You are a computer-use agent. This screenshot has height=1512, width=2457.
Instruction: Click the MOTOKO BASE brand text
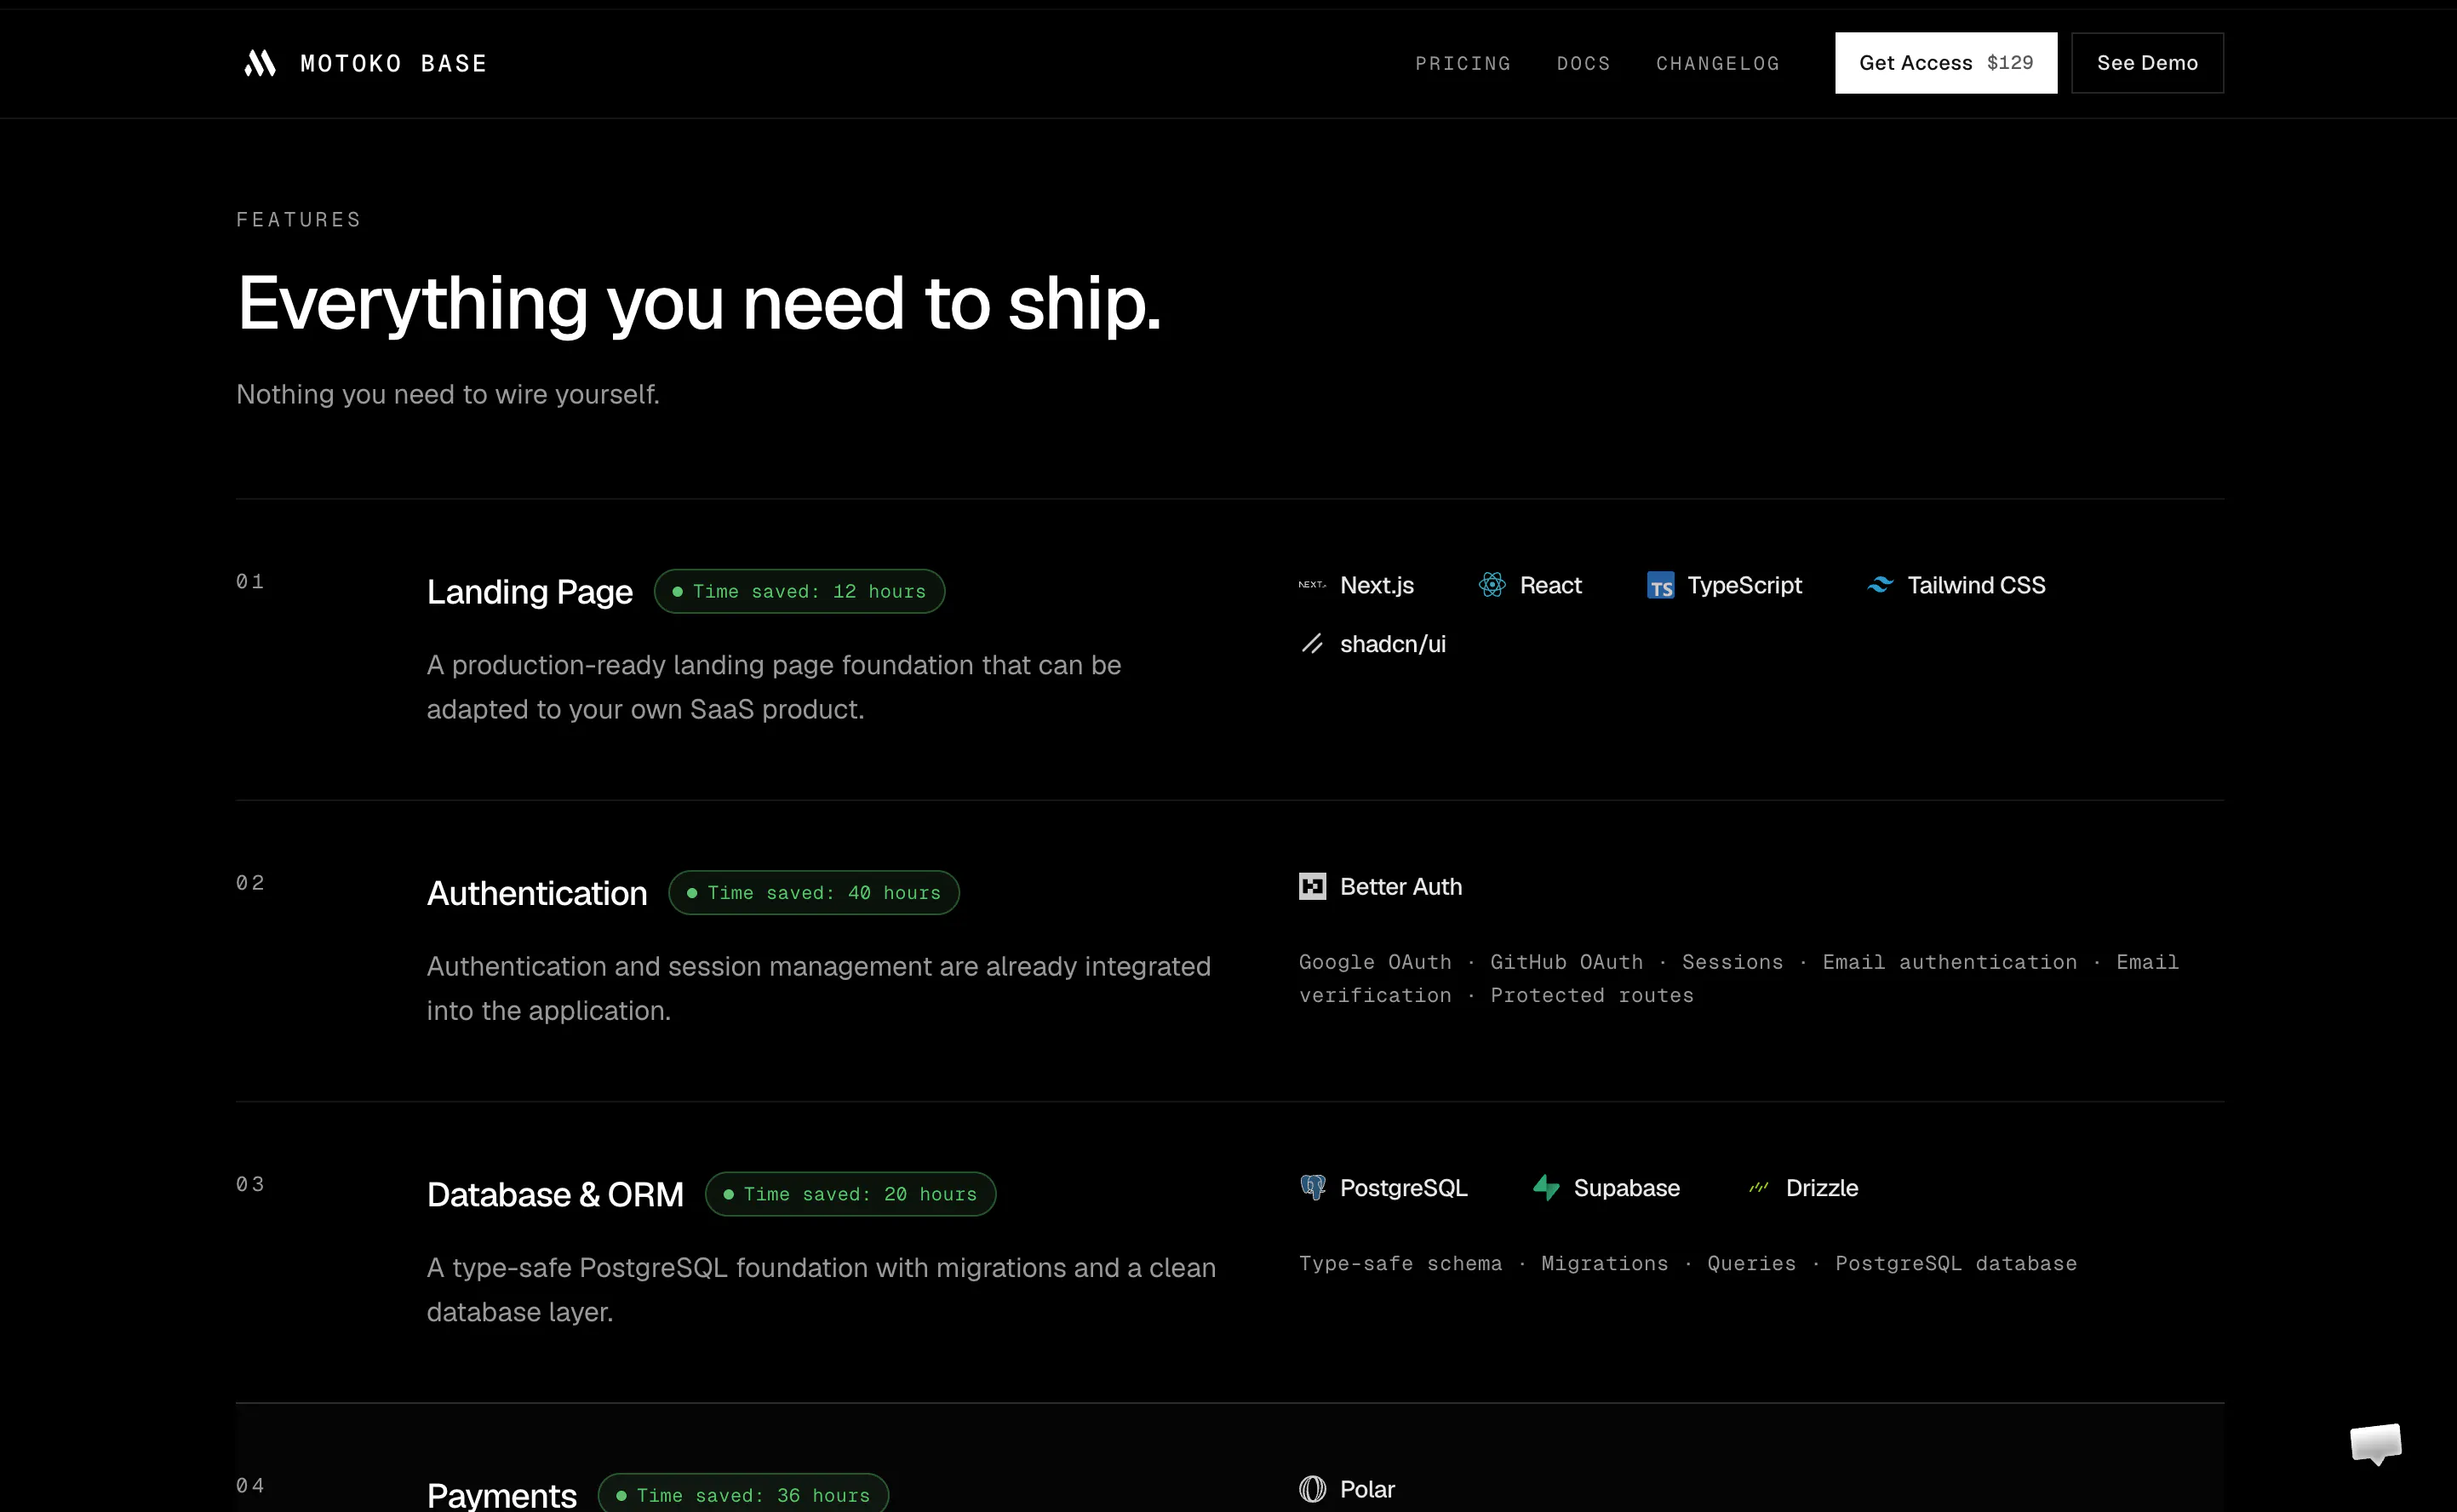[x=393, y=63]
